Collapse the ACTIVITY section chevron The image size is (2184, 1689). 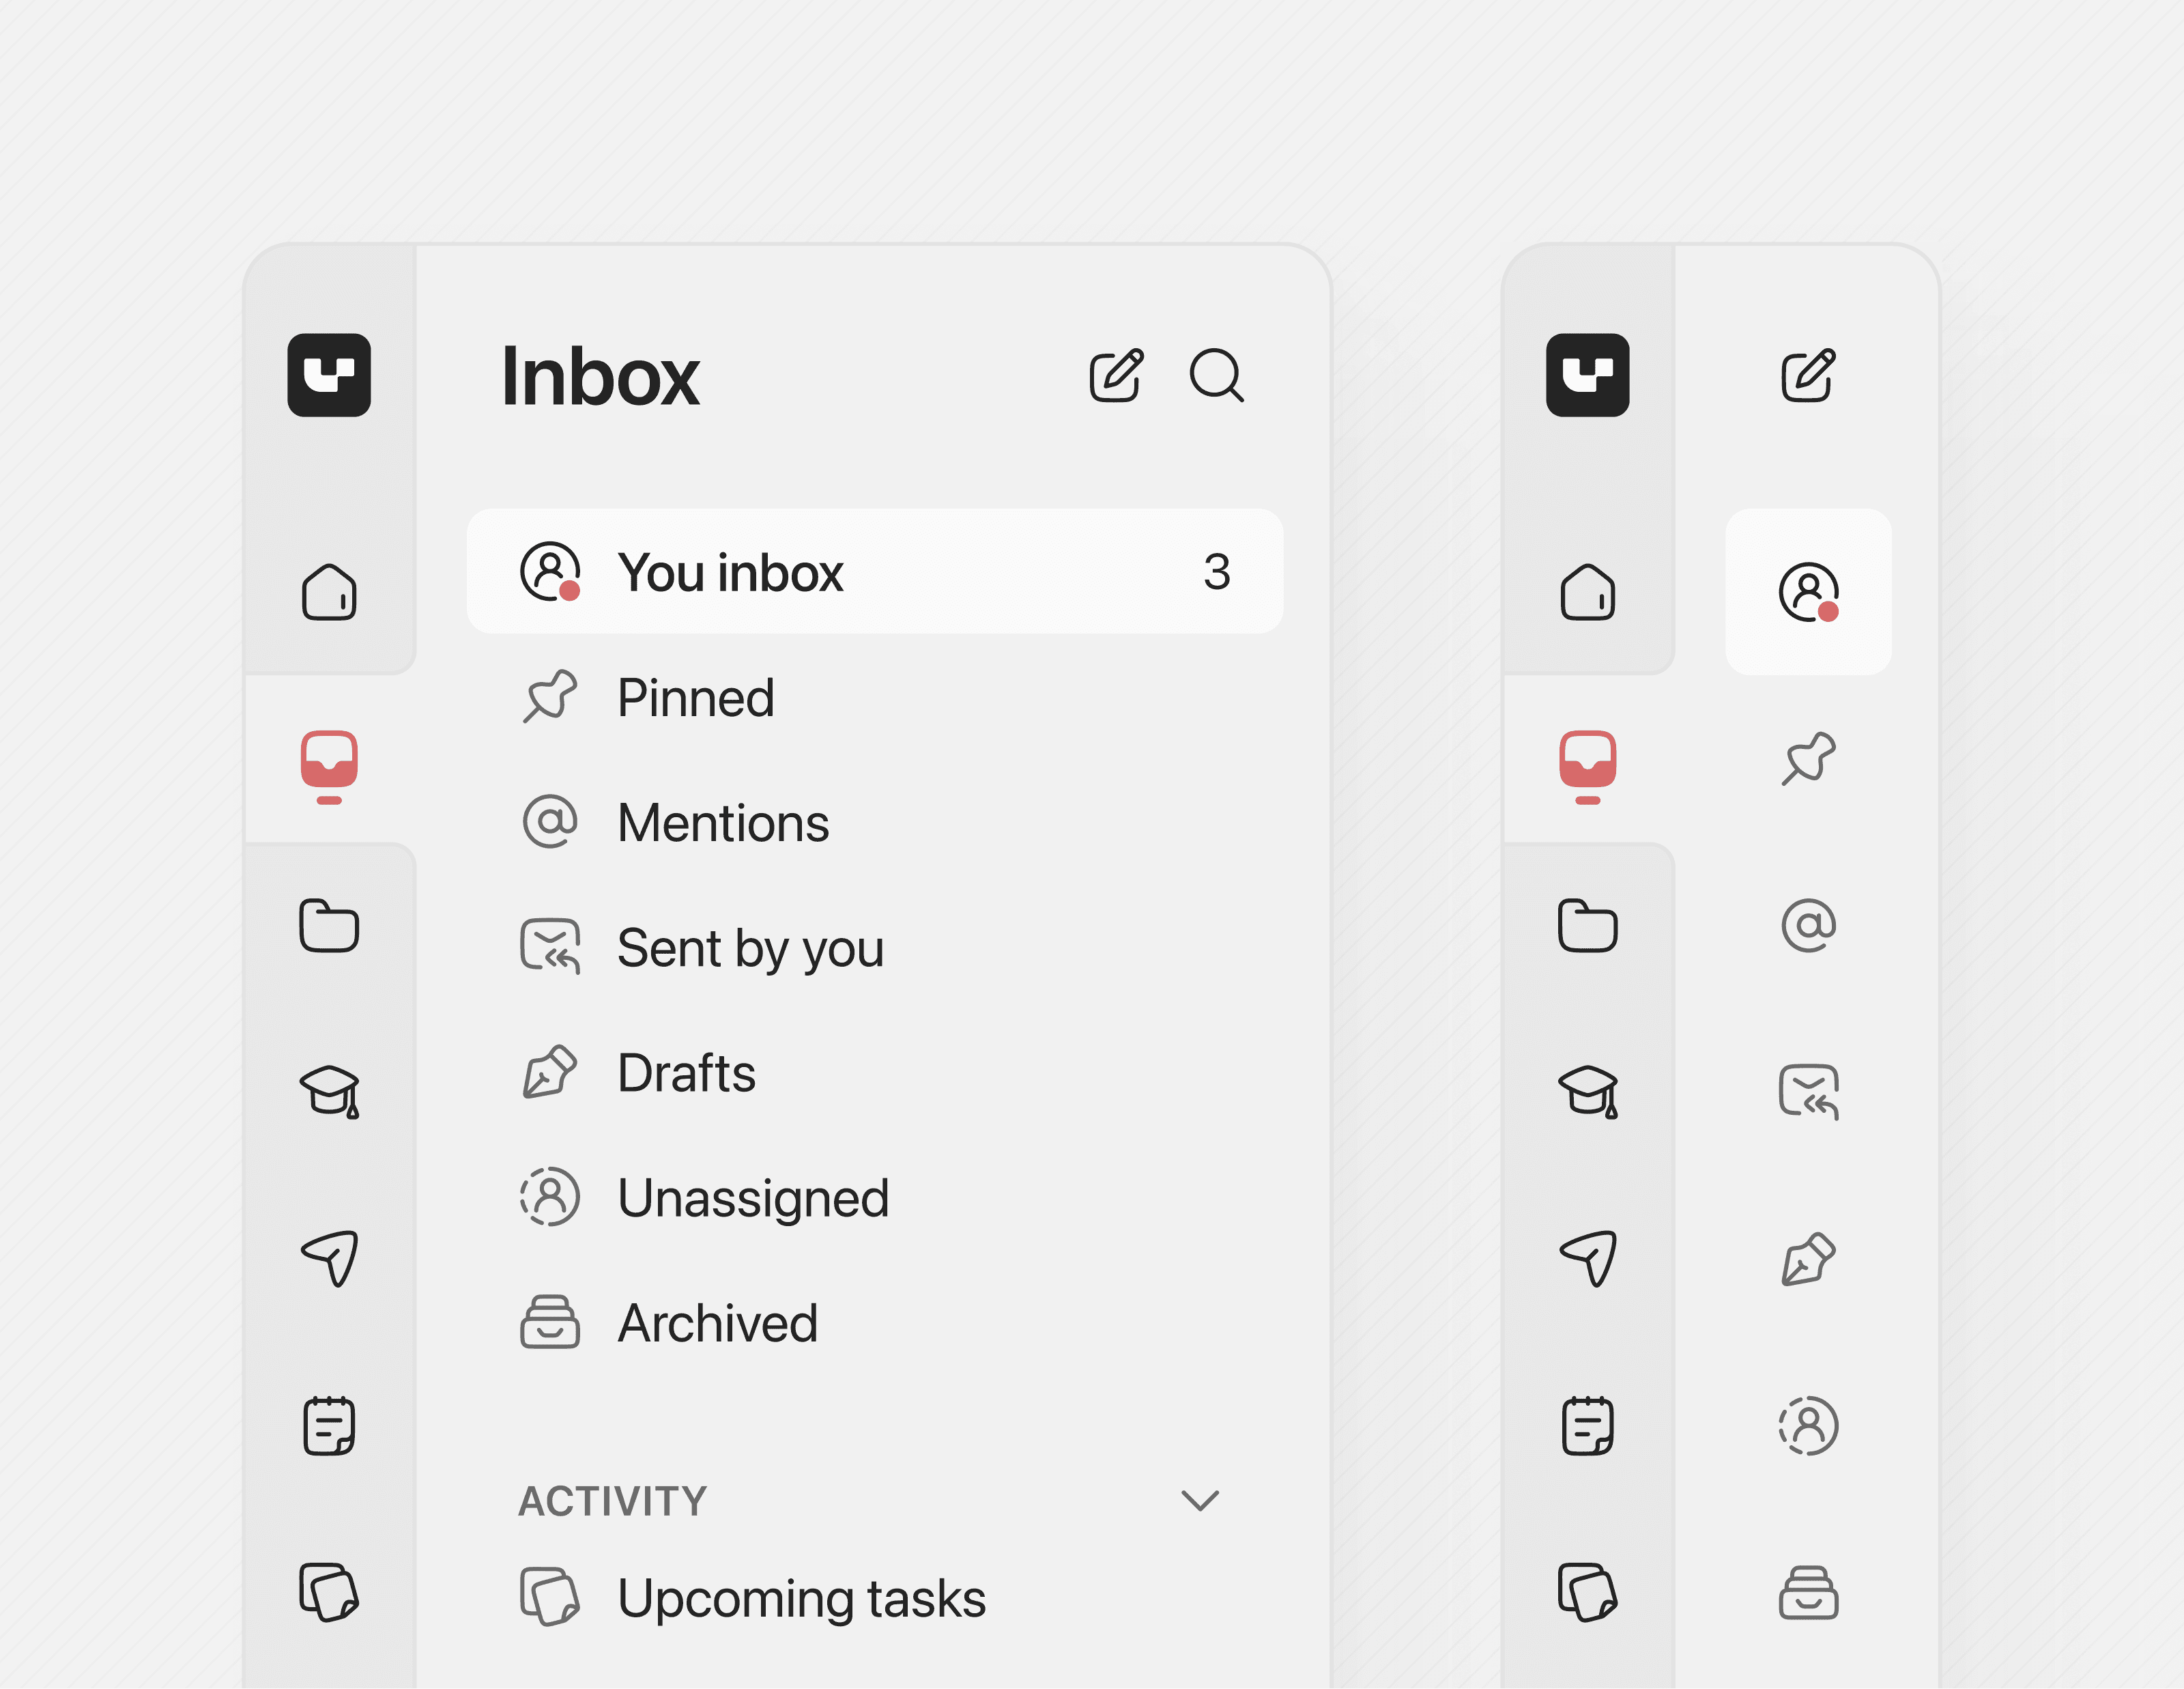pos(1199,1500)
